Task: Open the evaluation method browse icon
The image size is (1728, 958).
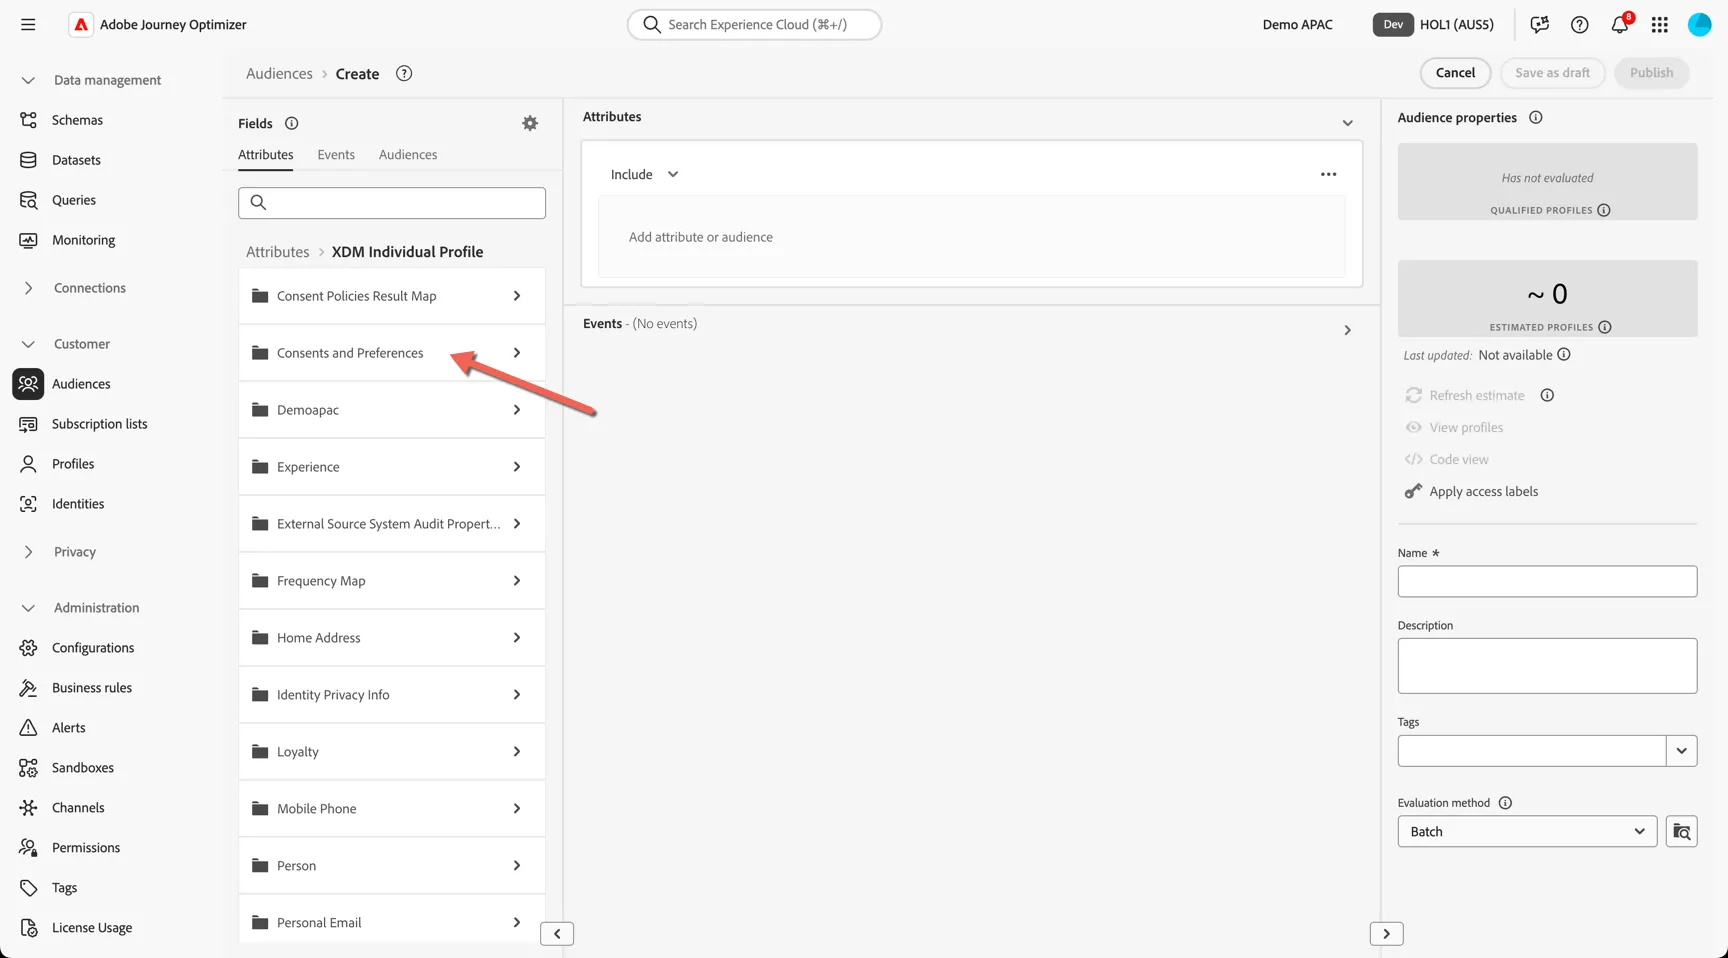Action: point(1682,831)
